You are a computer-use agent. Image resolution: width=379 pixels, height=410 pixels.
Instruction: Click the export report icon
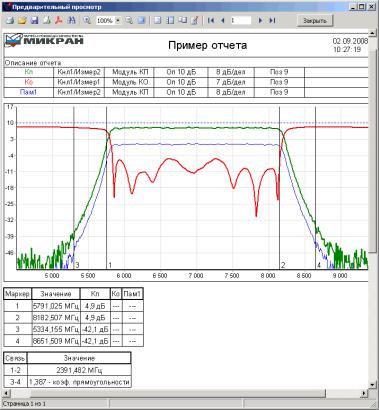[x=47, y=21]
